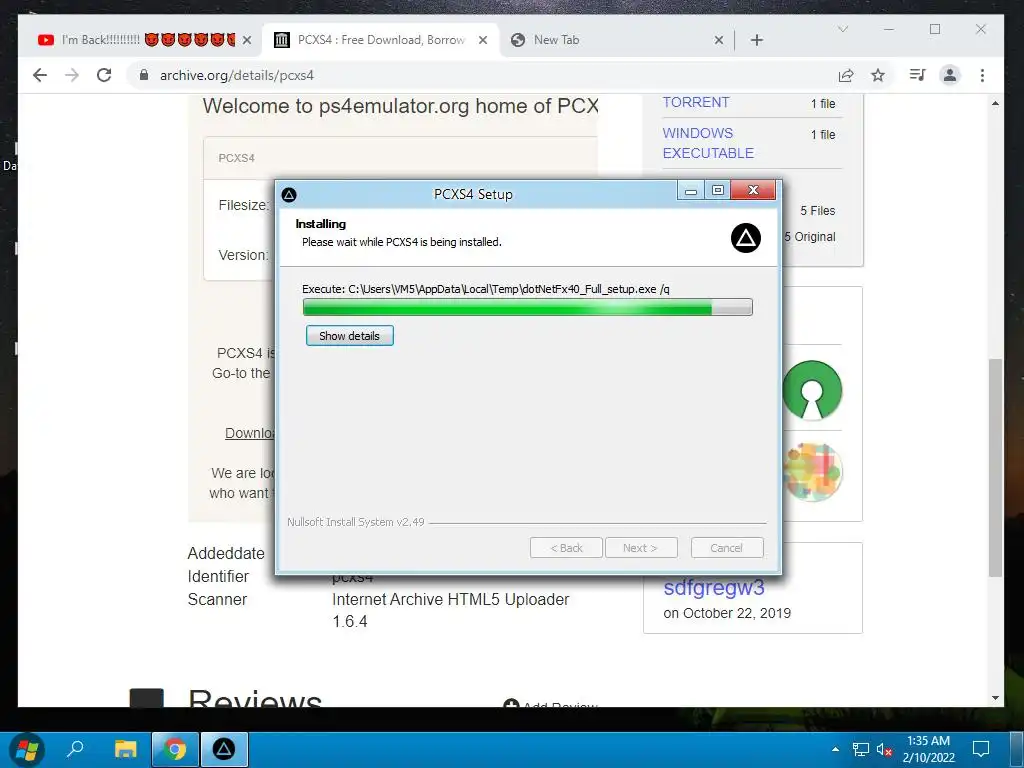Bookmark this page with the star
Viewport: 1024px width, 768px height.
[878, 75]
